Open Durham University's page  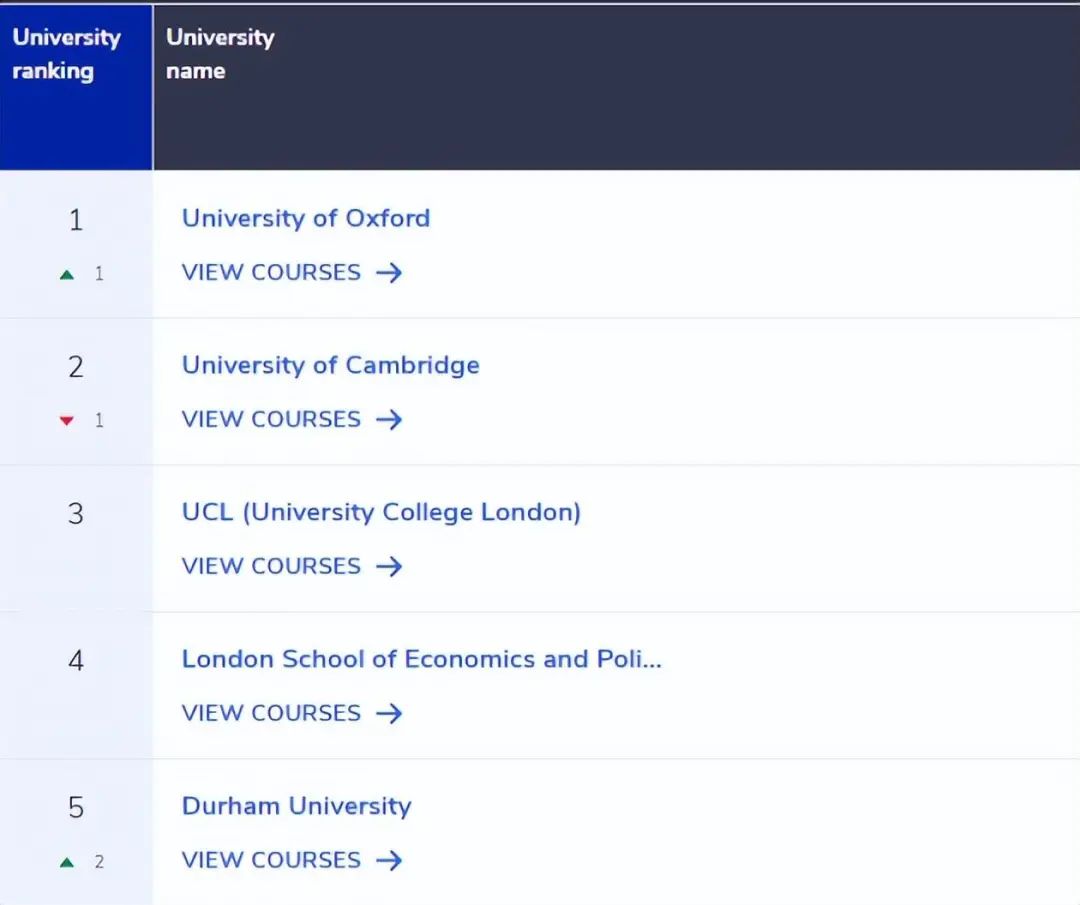pyautogui.click(x=296, y=806)
